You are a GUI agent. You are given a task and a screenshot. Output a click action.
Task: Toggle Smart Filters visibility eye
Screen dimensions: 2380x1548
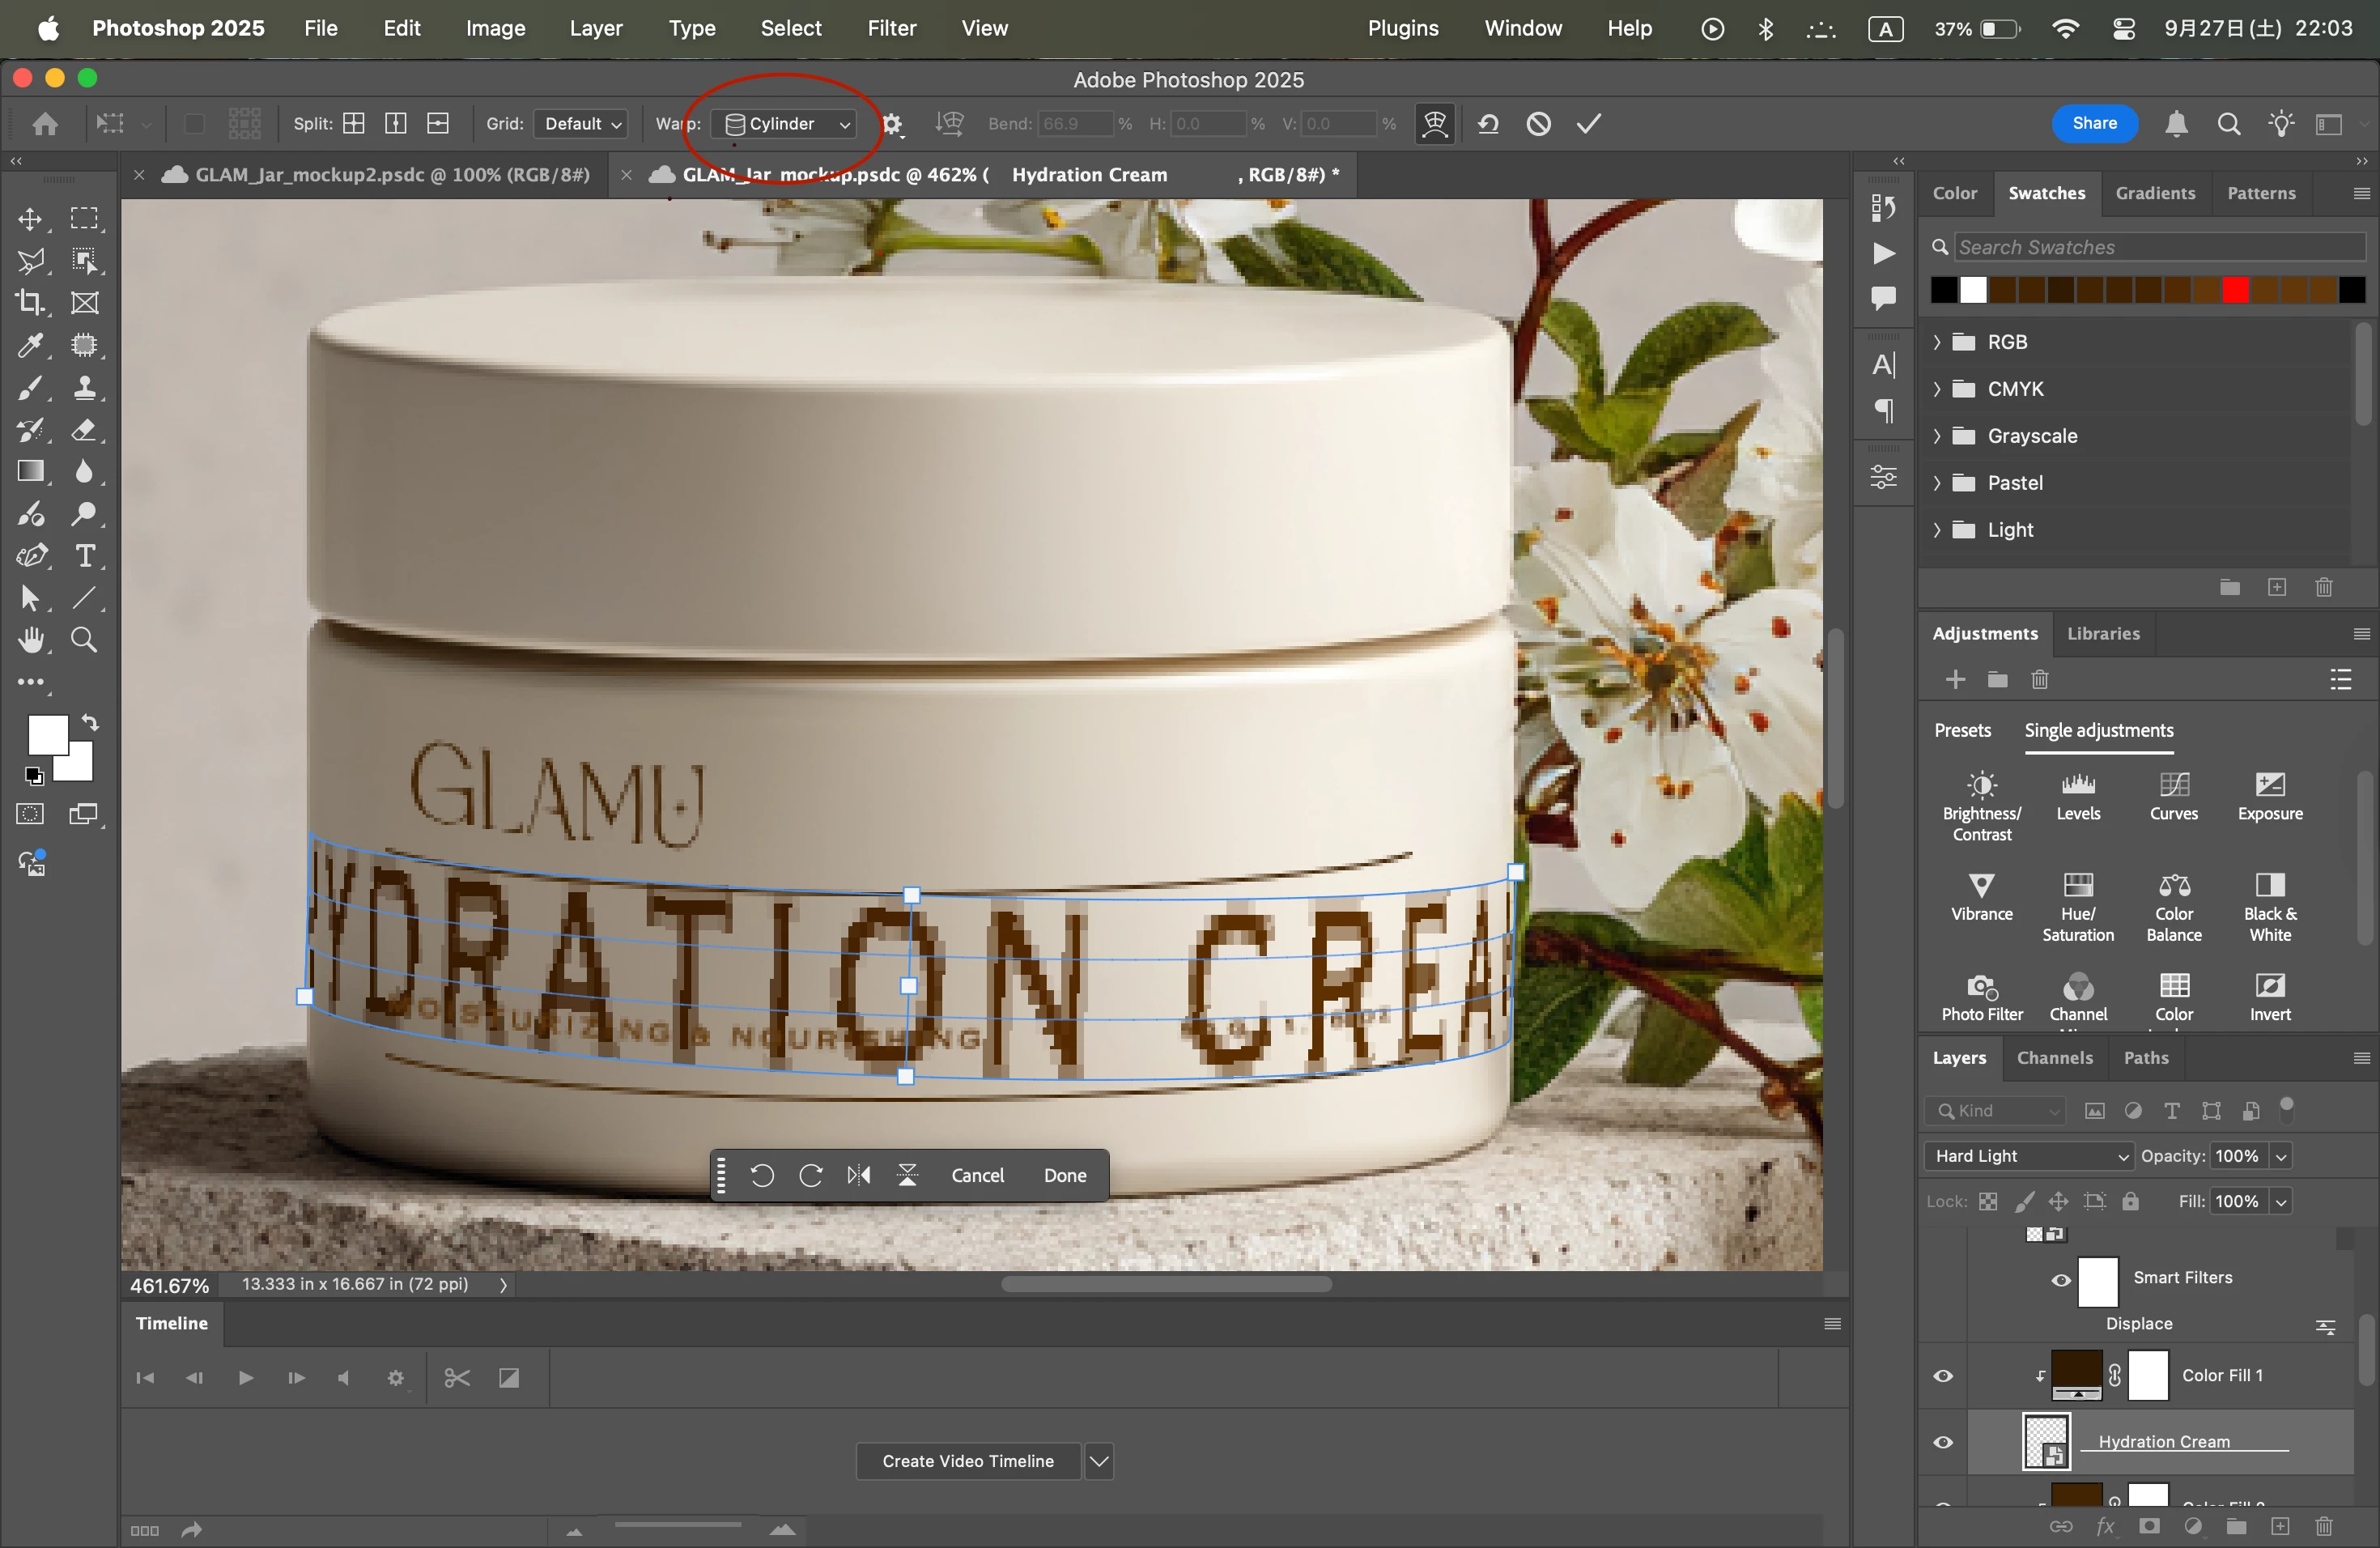pyautogui.click(x=2061, y=1280)
